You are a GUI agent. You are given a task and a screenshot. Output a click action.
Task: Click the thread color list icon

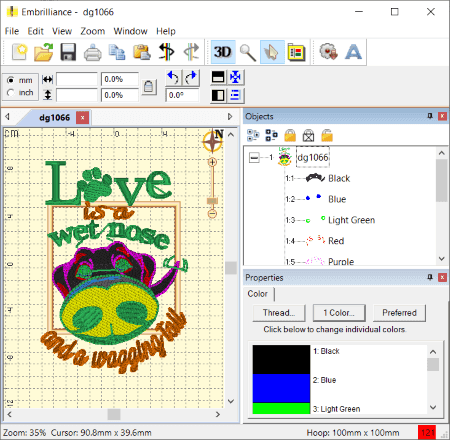(296, 52)
